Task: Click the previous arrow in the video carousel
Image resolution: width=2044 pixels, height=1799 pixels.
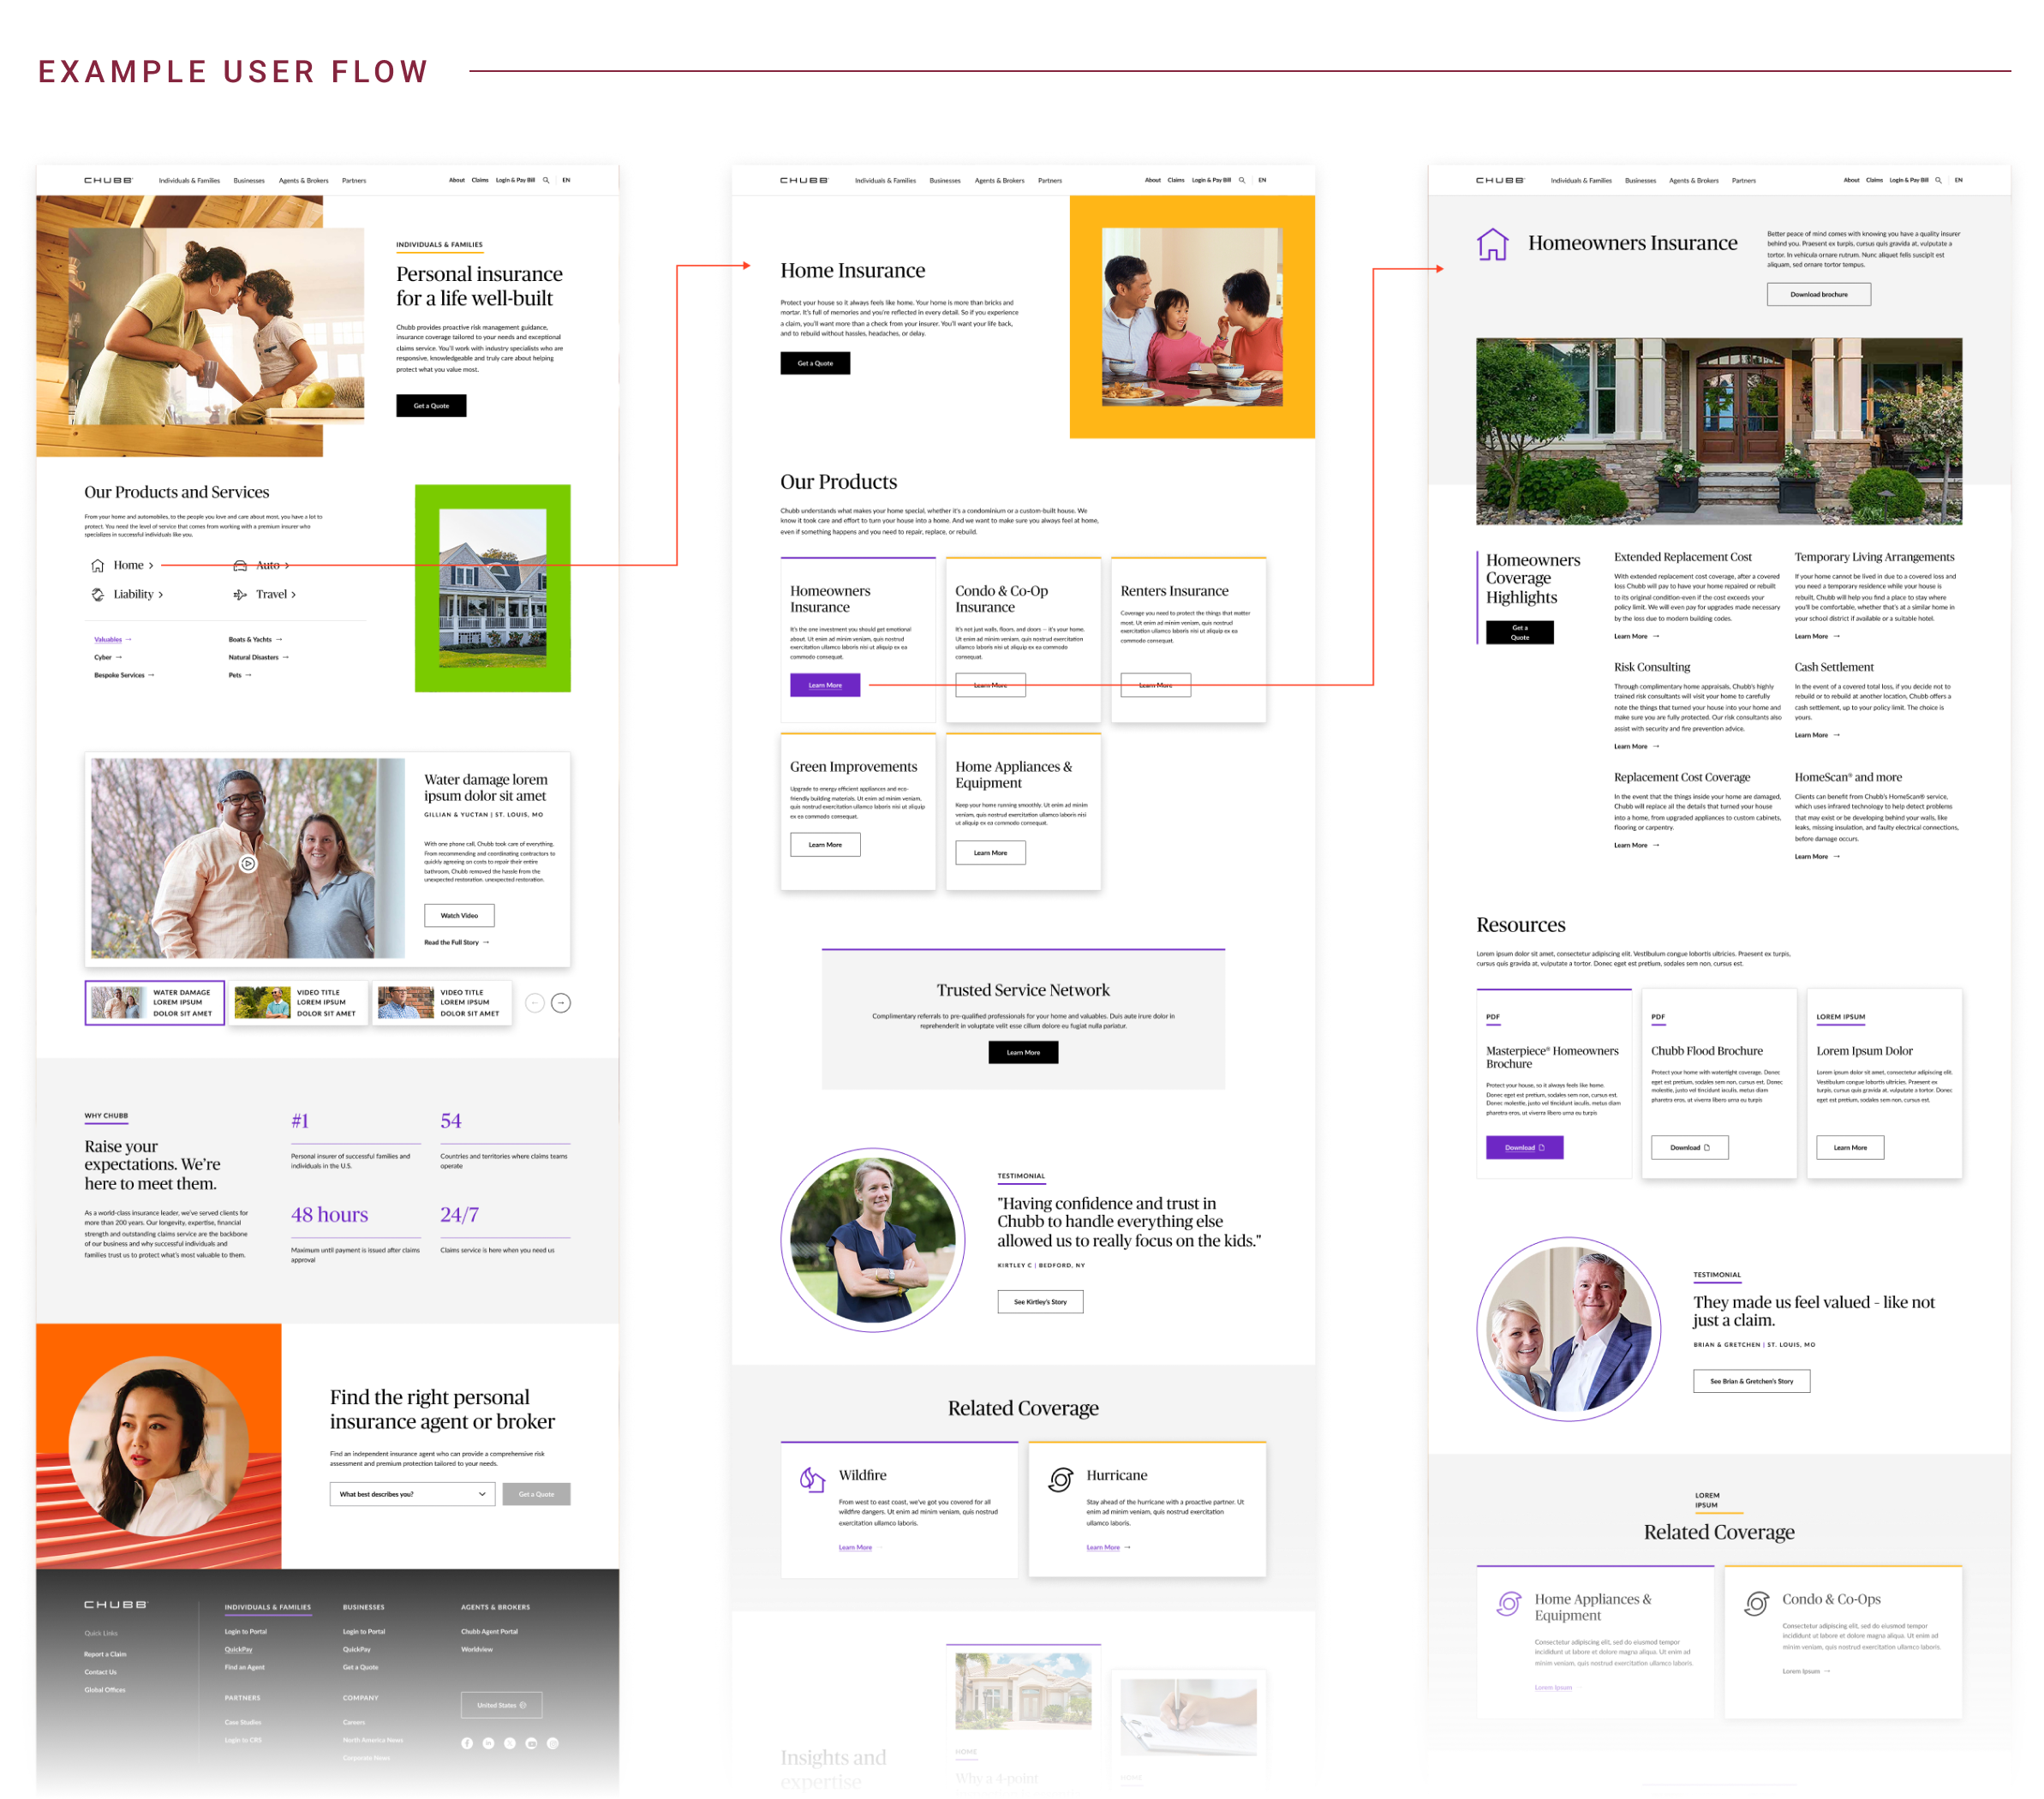Action: pyautogui.click(x=535, y=1003)
